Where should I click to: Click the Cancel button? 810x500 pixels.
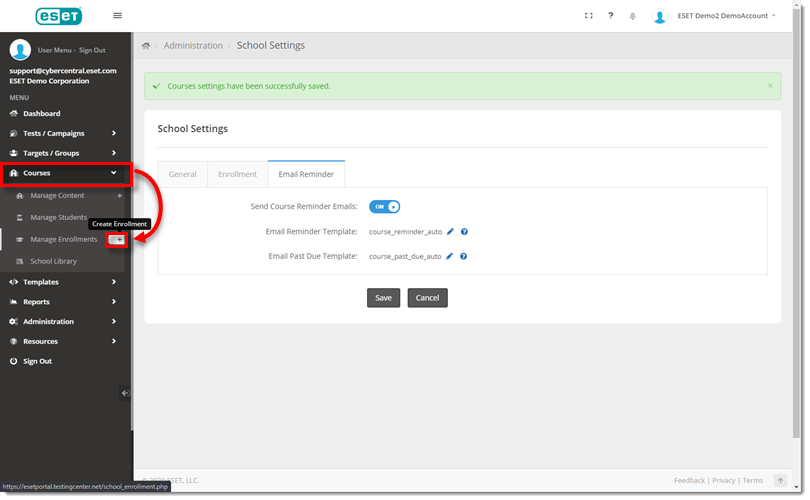tap(427, 298)
